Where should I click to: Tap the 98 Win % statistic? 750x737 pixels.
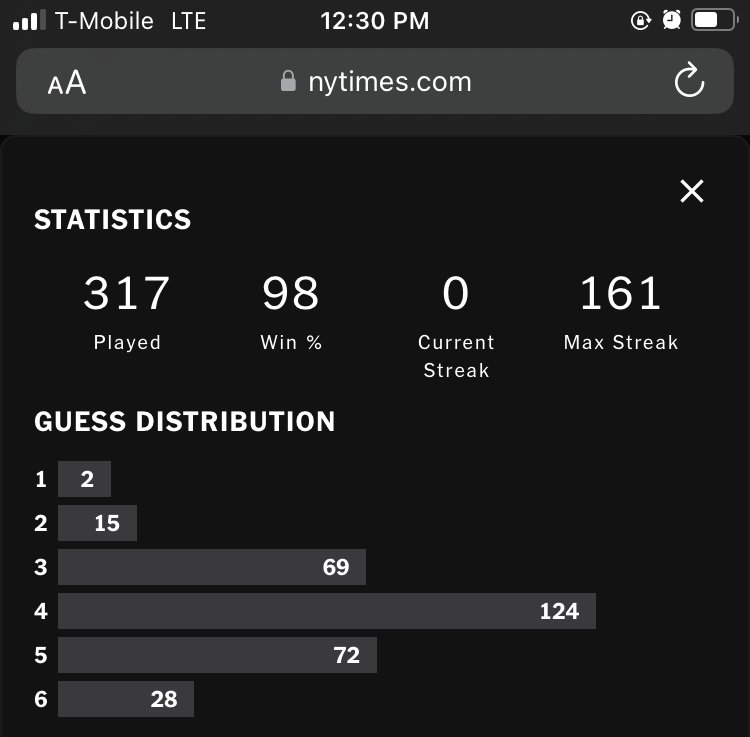[x=291, y=312]
